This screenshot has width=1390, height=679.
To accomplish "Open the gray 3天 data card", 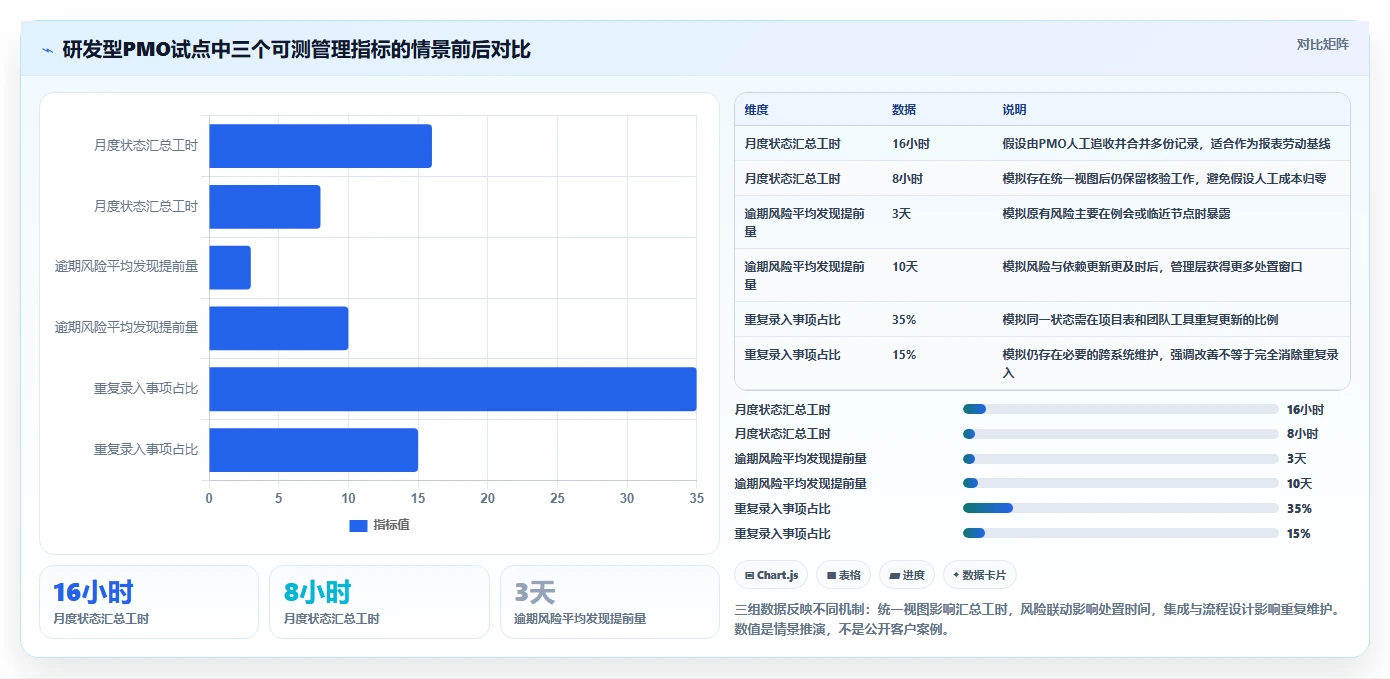I will click(x=610, y=602).
